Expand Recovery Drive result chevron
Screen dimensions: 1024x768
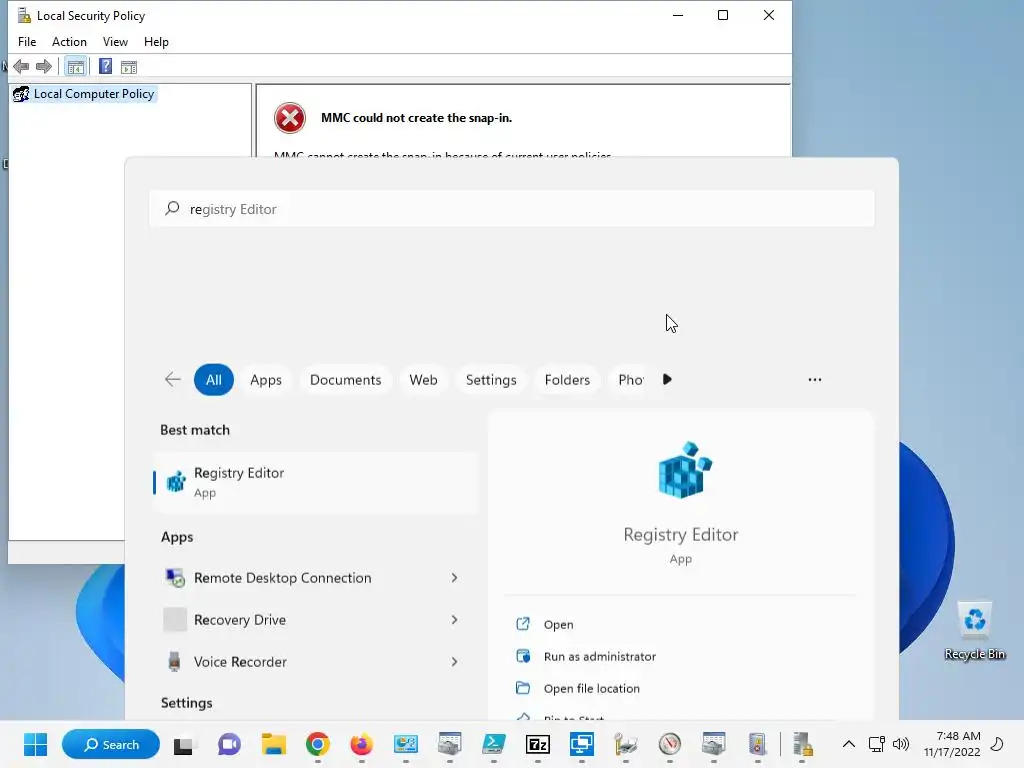455,620
